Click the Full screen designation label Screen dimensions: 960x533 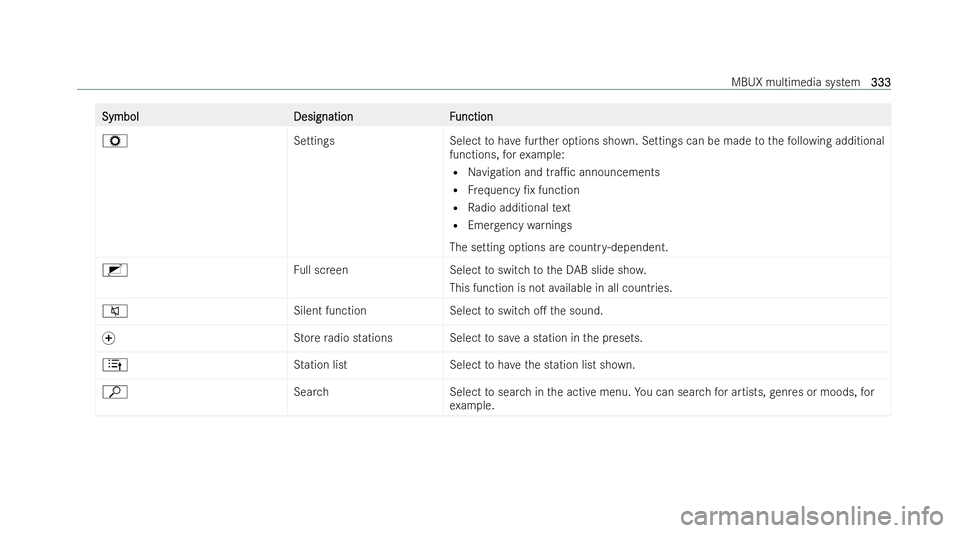point(321,270)
